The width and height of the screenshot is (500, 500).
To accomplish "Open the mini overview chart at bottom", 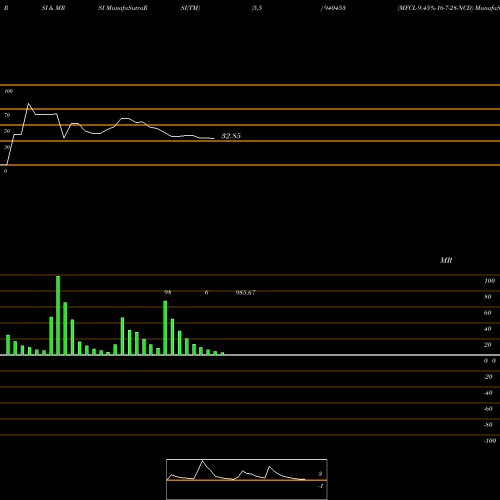I will [x=247, y=479].
